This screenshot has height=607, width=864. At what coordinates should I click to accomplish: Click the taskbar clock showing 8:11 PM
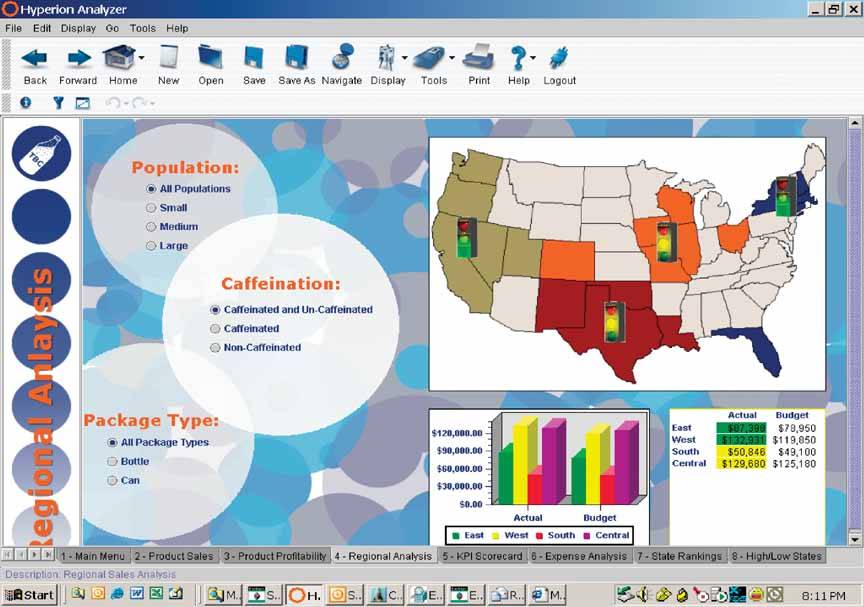coord(823,595)
